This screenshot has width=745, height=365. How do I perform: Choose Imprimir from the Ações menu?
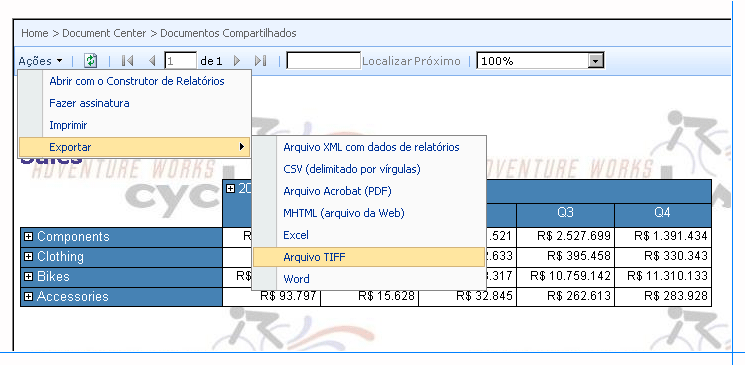pyautogui.click(x=134, y=125)
